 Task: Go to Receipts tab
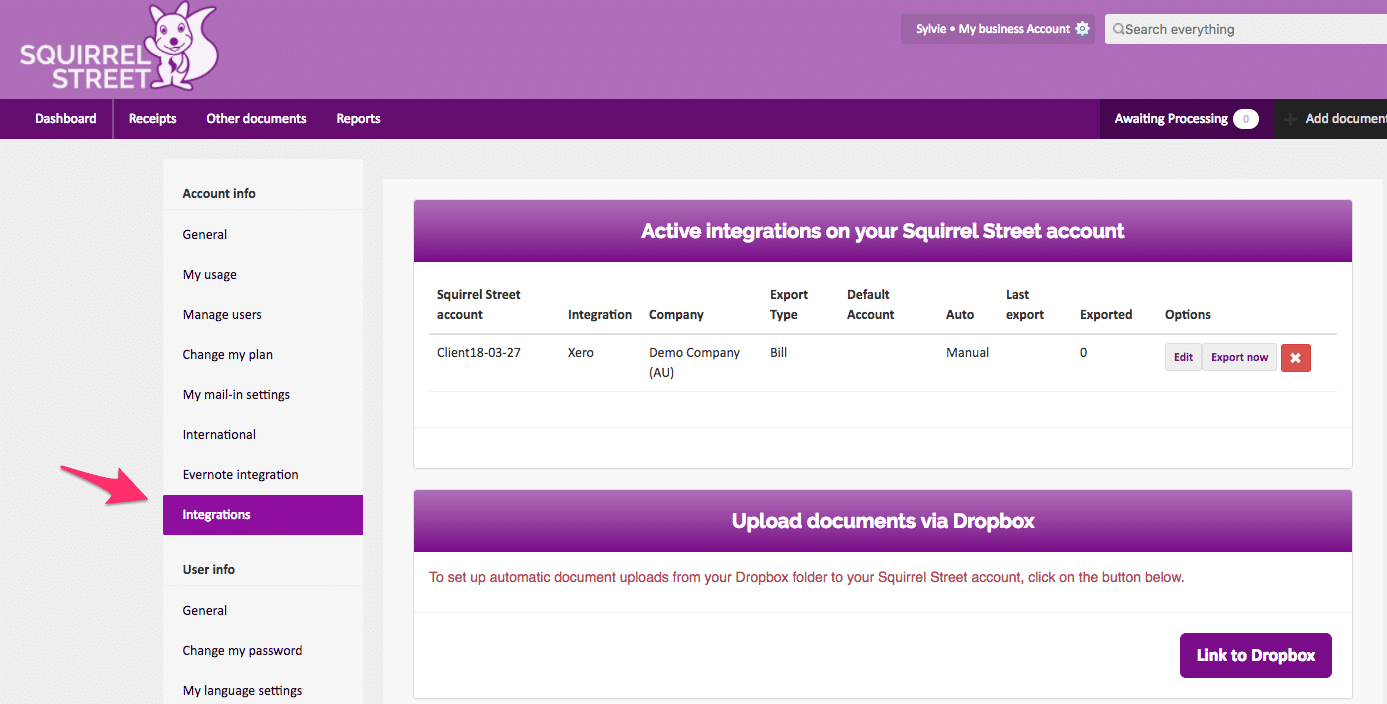coord(152,118)
